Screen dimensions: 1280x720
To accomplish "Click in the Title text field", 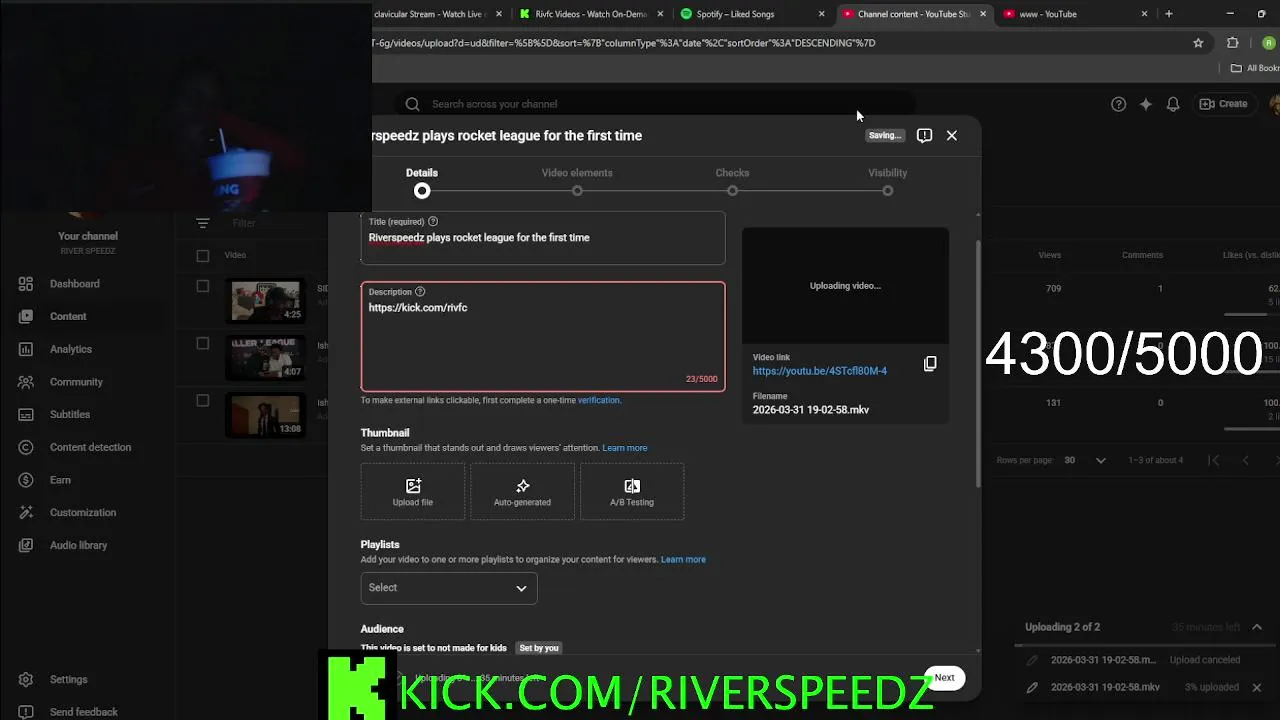I will tap(543, 238).
